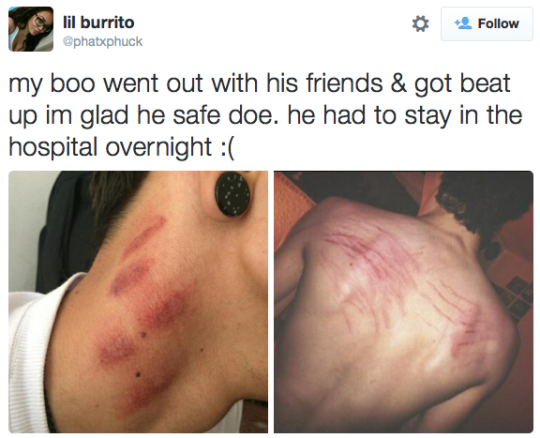Enlarge the left neck bruises photo

point(138,302)
